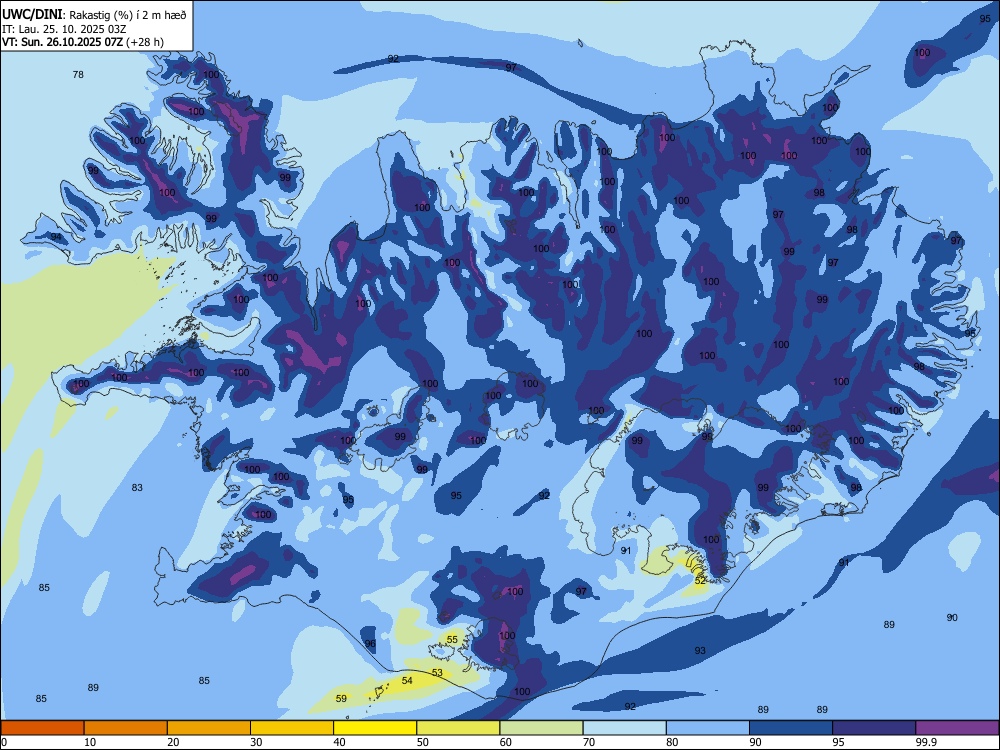This screenshot has width=1000, height=750.
Task: Click the title line 'UWC/DINI: Rakastig (%) í 2 m hæð'
Action: point(94,15)
